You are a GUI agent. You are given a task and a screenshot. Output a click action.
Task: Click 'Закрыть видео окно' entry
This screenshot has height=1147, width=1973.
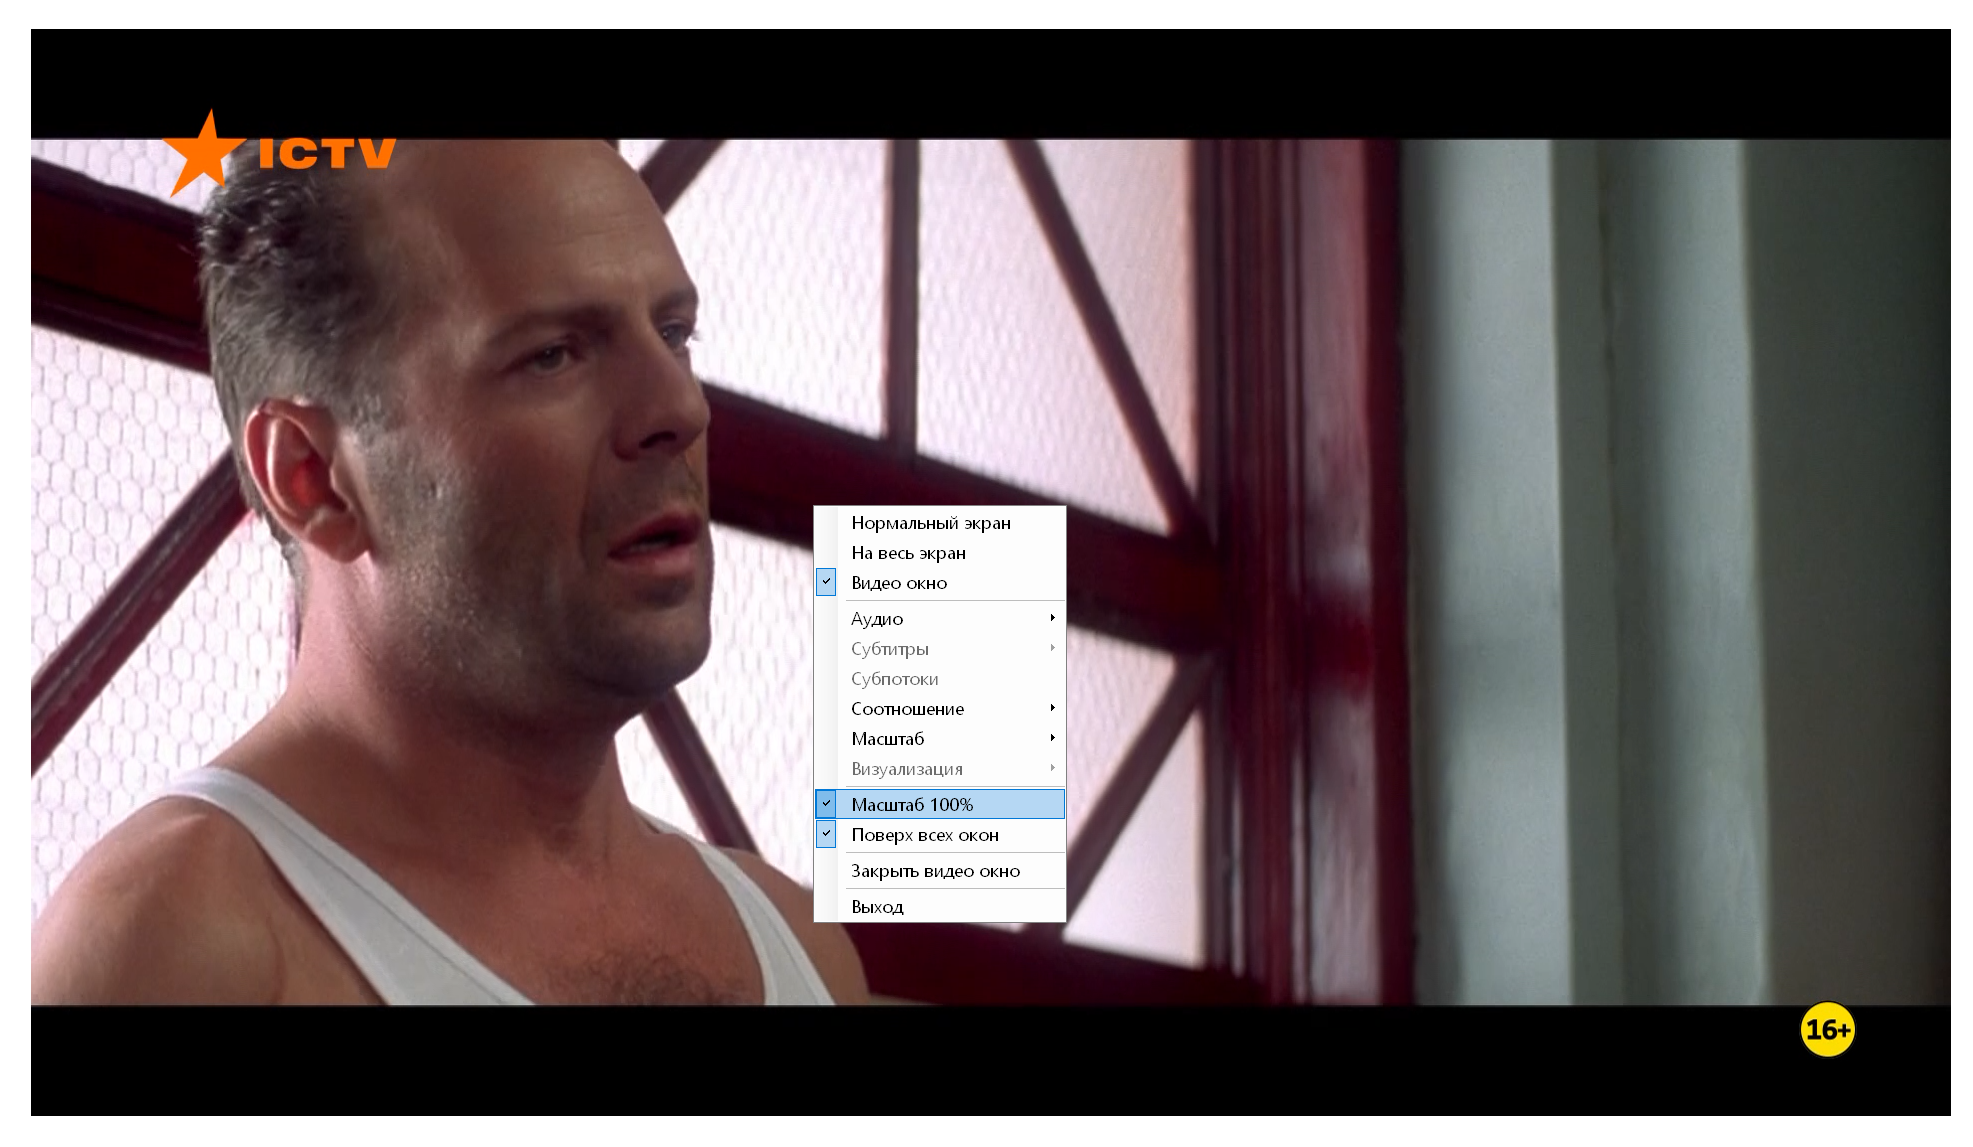(935, 871)
